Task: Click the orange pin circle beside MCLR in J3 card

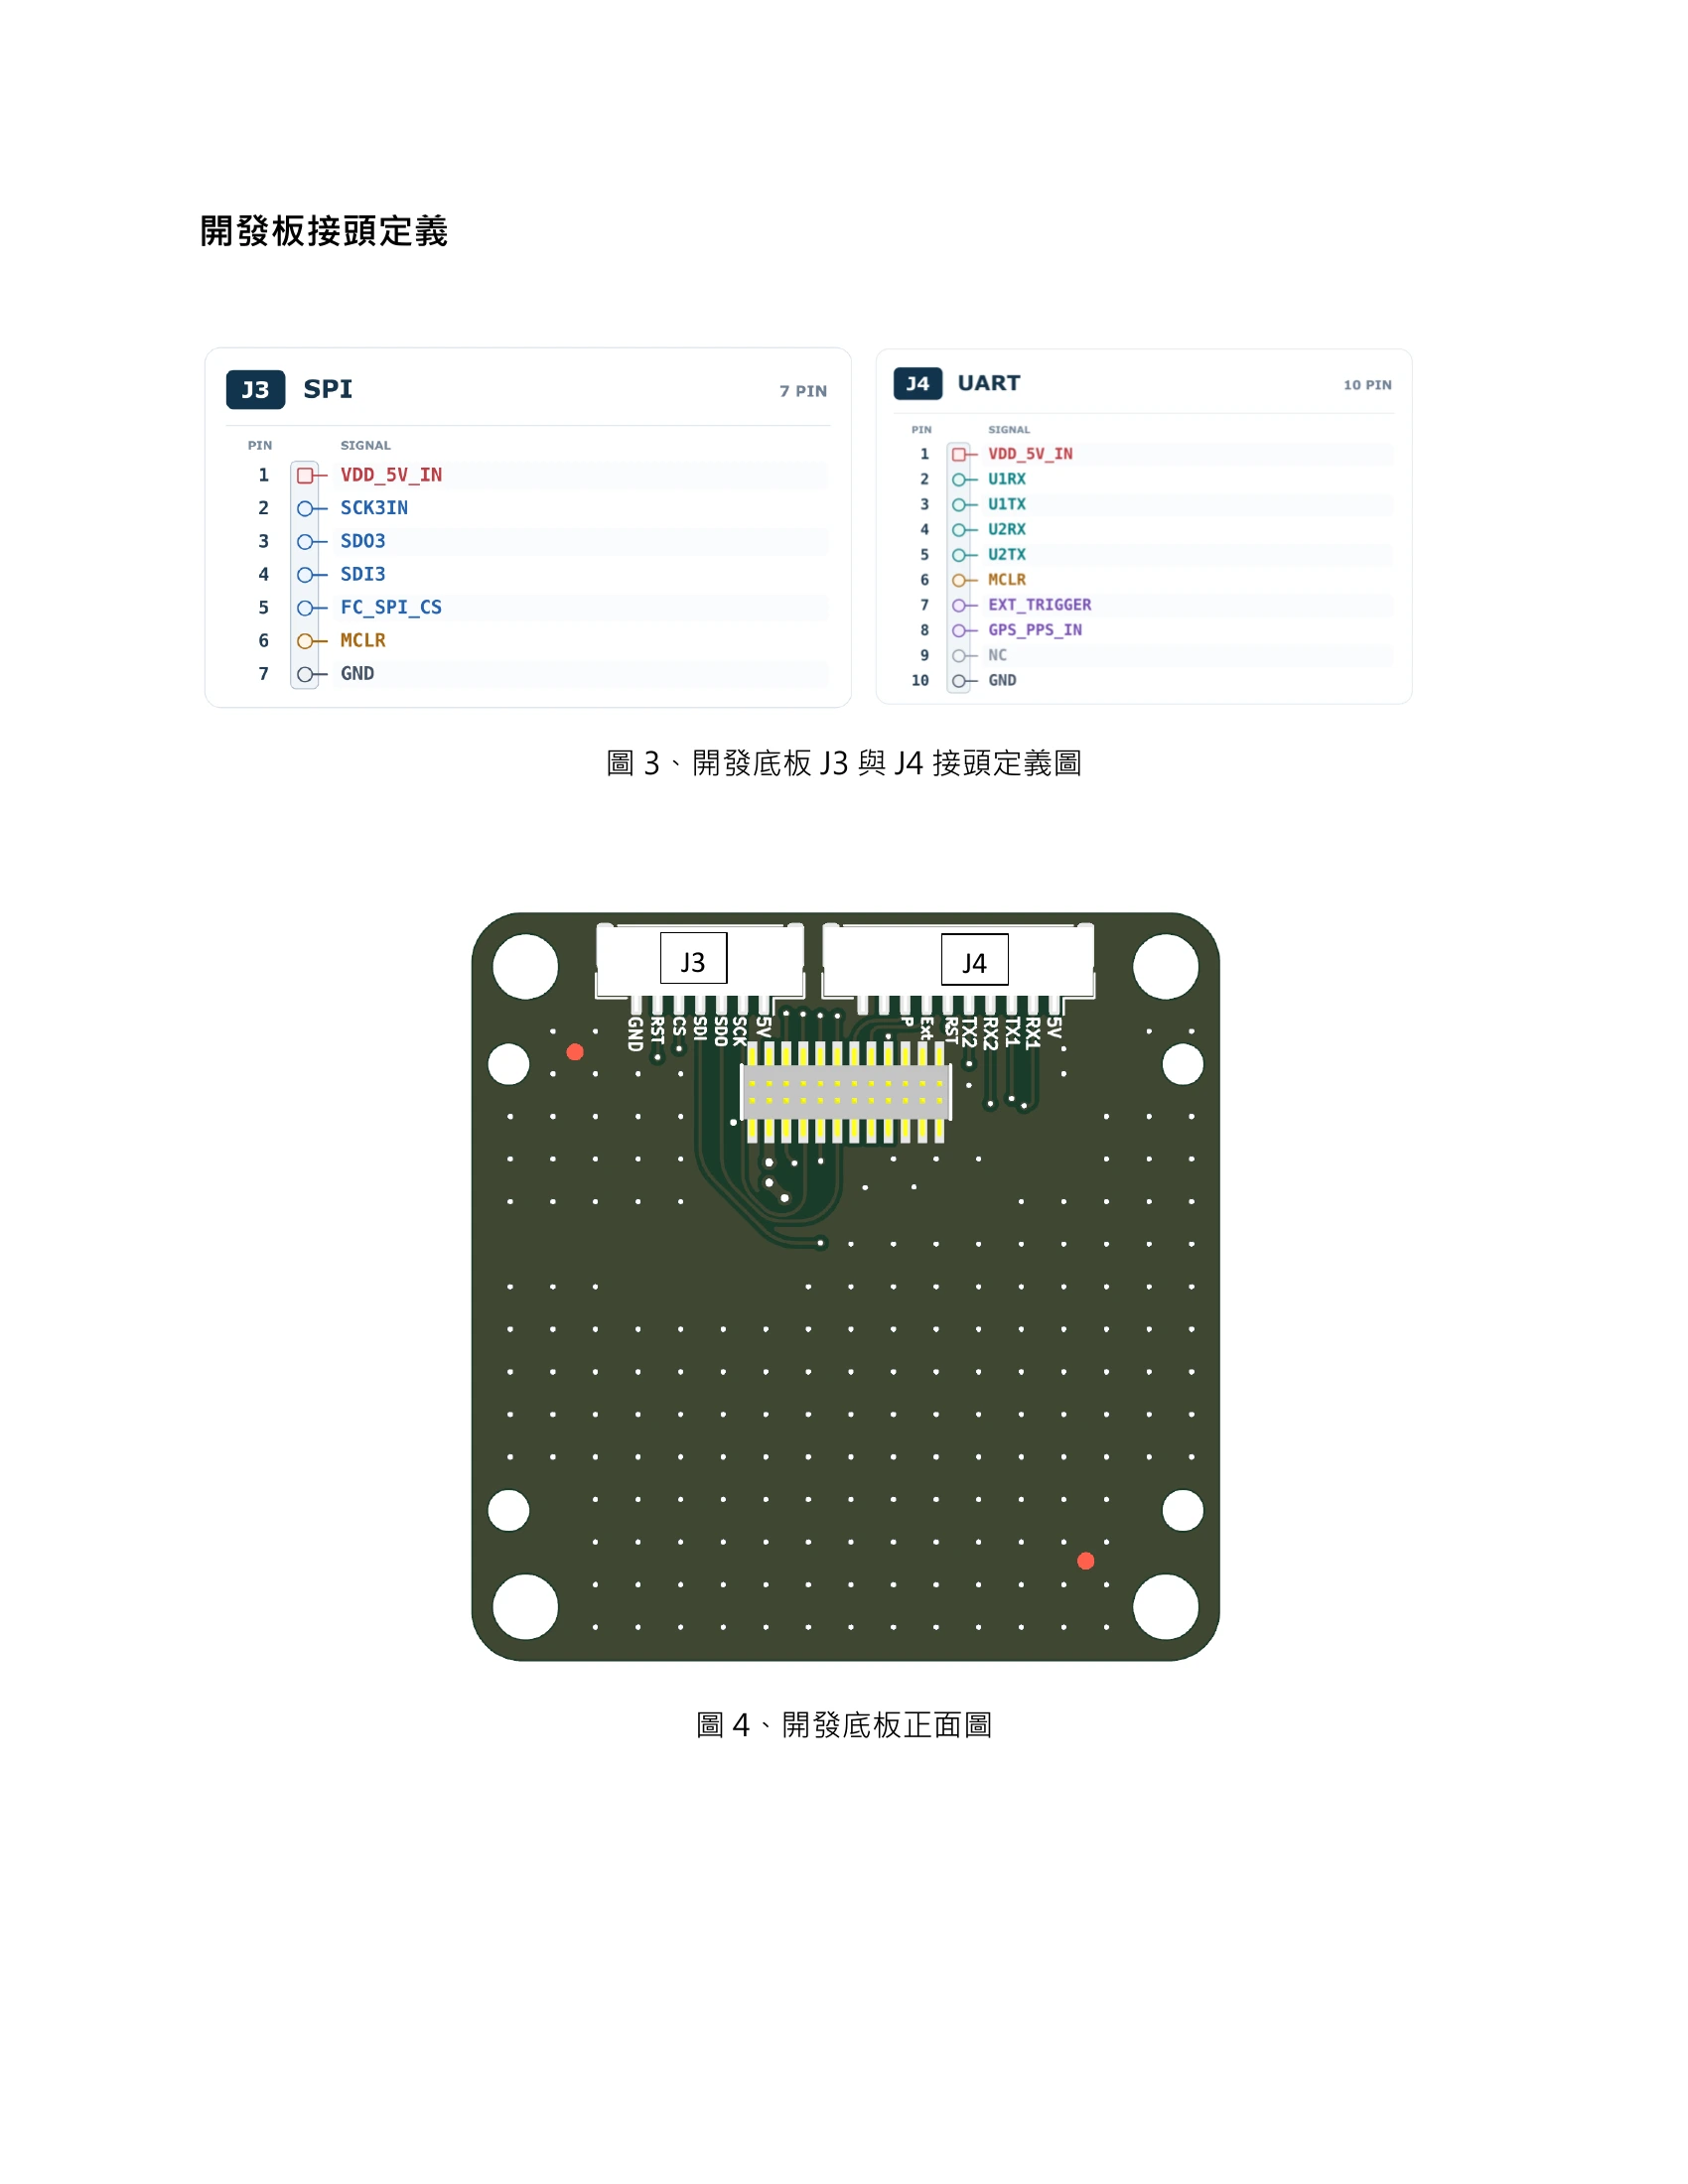Action: (x=304, y=641)
